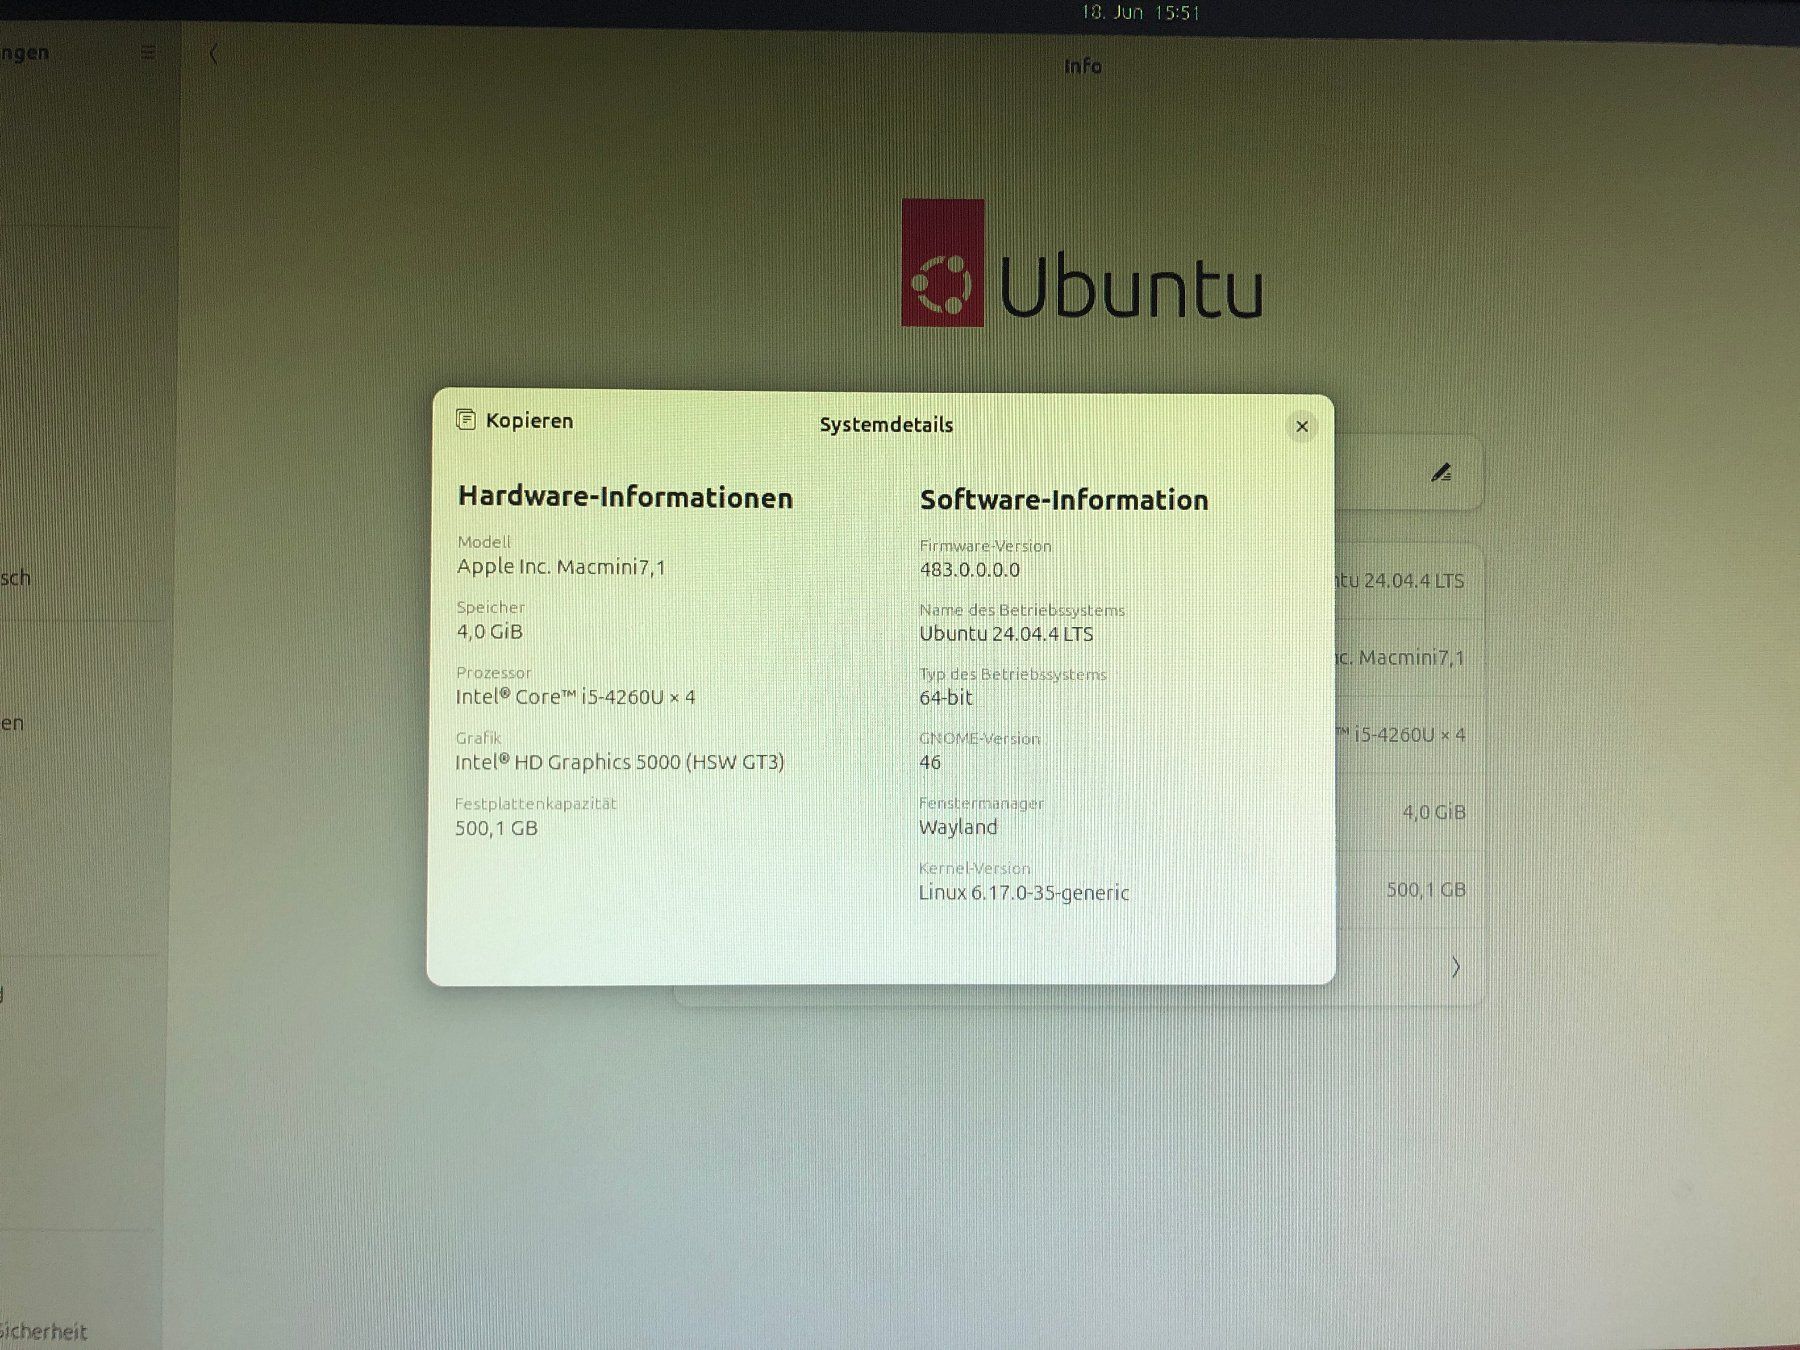Viewport: 1800px width, 1350px height.
Task: Select GNOME version value 46
Action: (930, 763)
